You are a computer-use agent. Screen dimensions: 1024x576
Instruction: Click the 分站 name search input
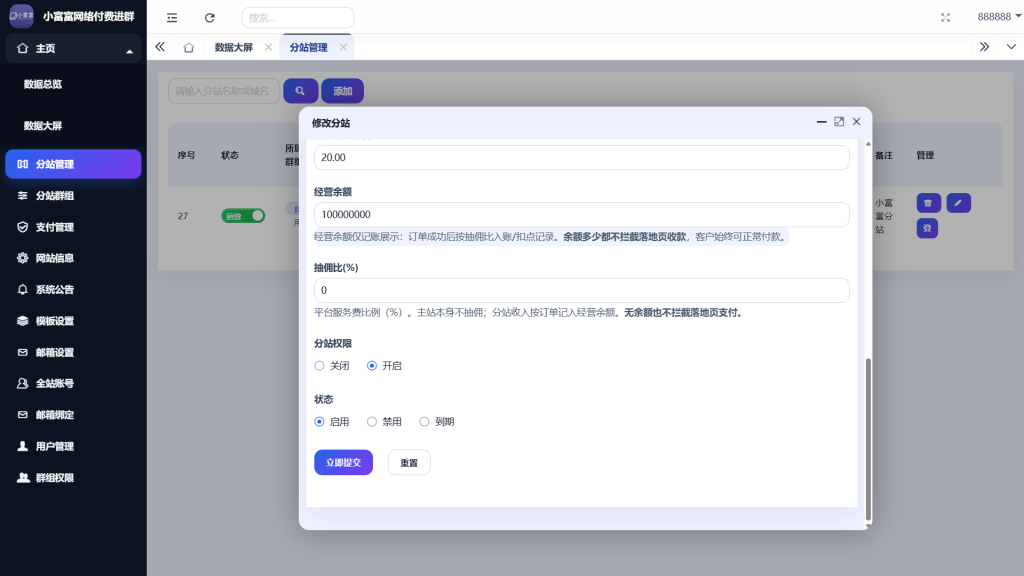224,91
